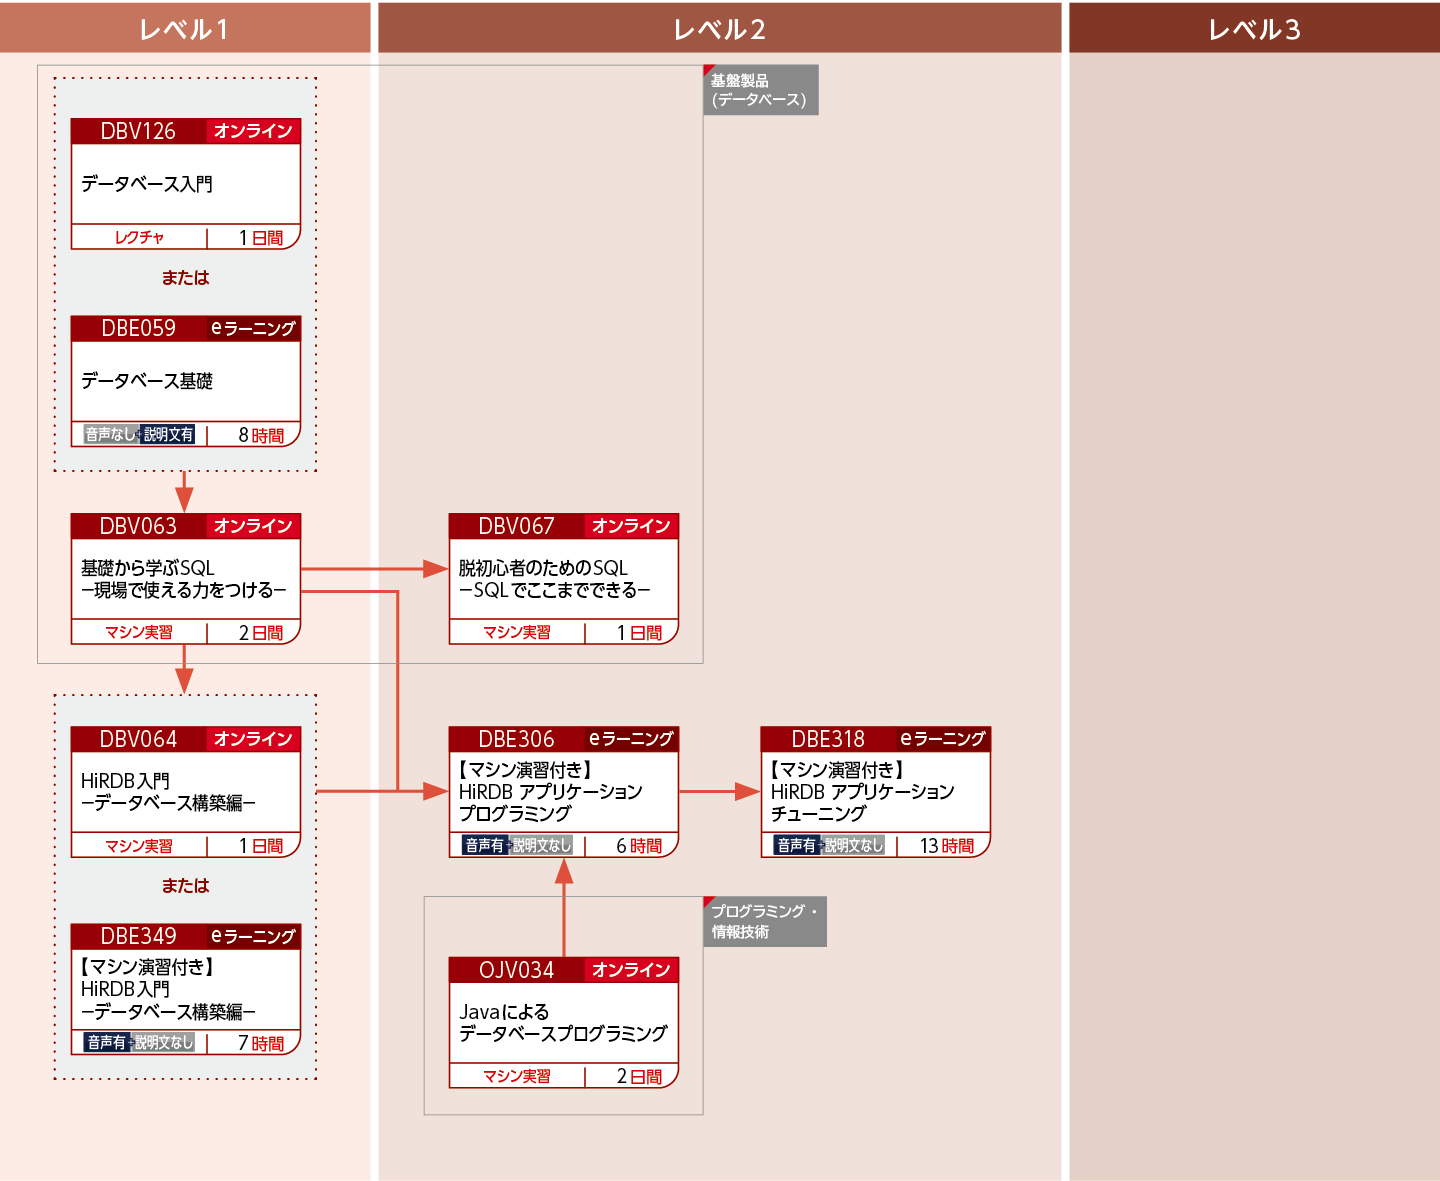The height and width of the screenshot is (1181, 1440).
Task: Click the eラーニング badge on DBE349
Action: click(253, 936)
